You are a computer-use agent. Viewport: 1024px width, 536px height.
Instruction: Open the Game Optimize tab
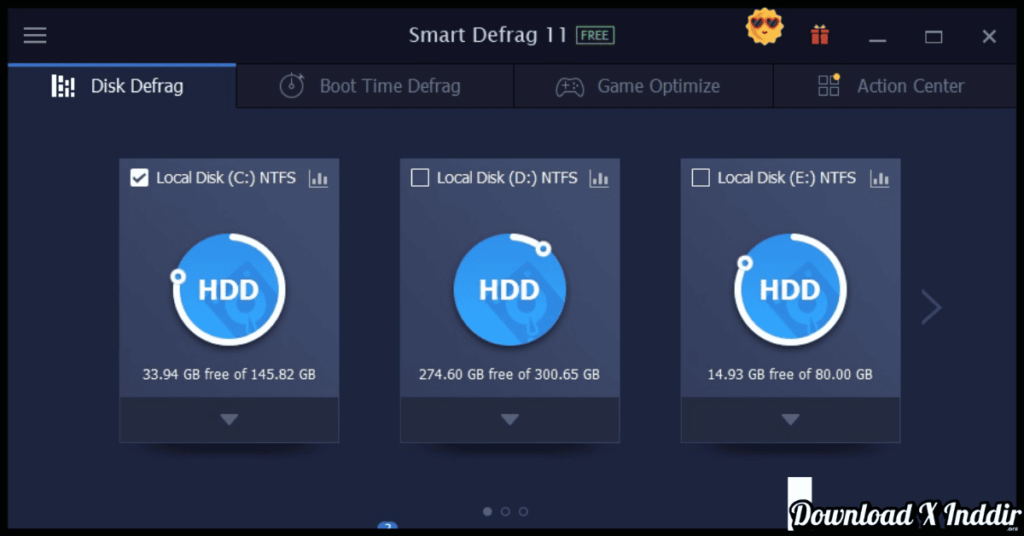click(x=643, y=86)
